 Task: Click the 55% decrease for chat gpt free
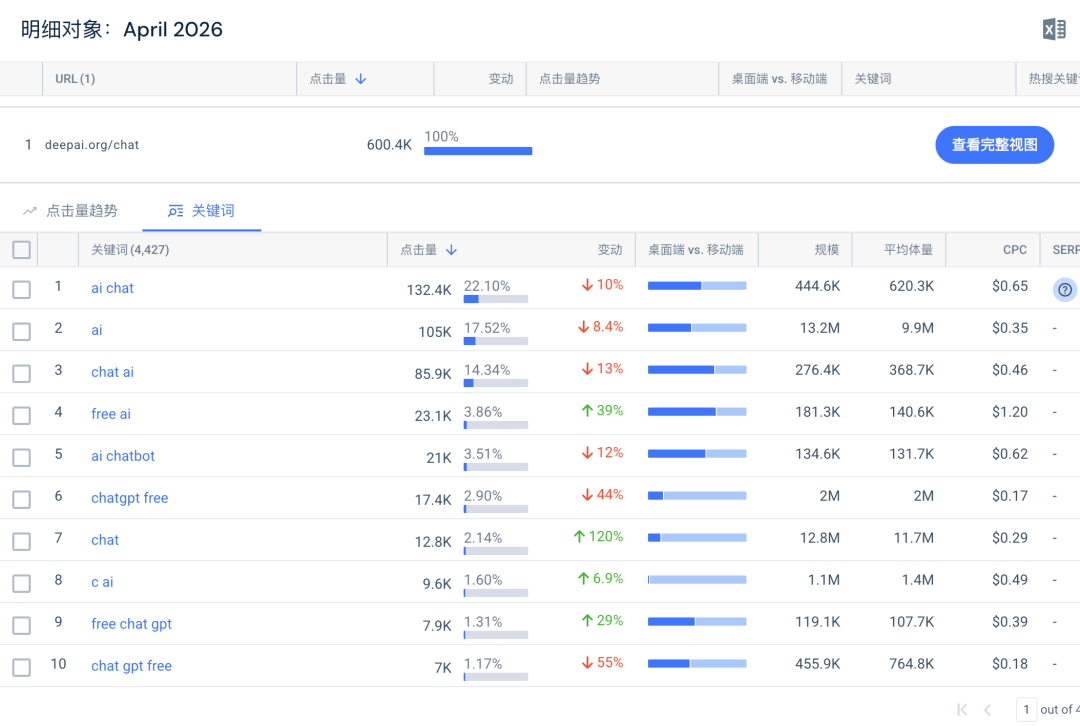603,663
